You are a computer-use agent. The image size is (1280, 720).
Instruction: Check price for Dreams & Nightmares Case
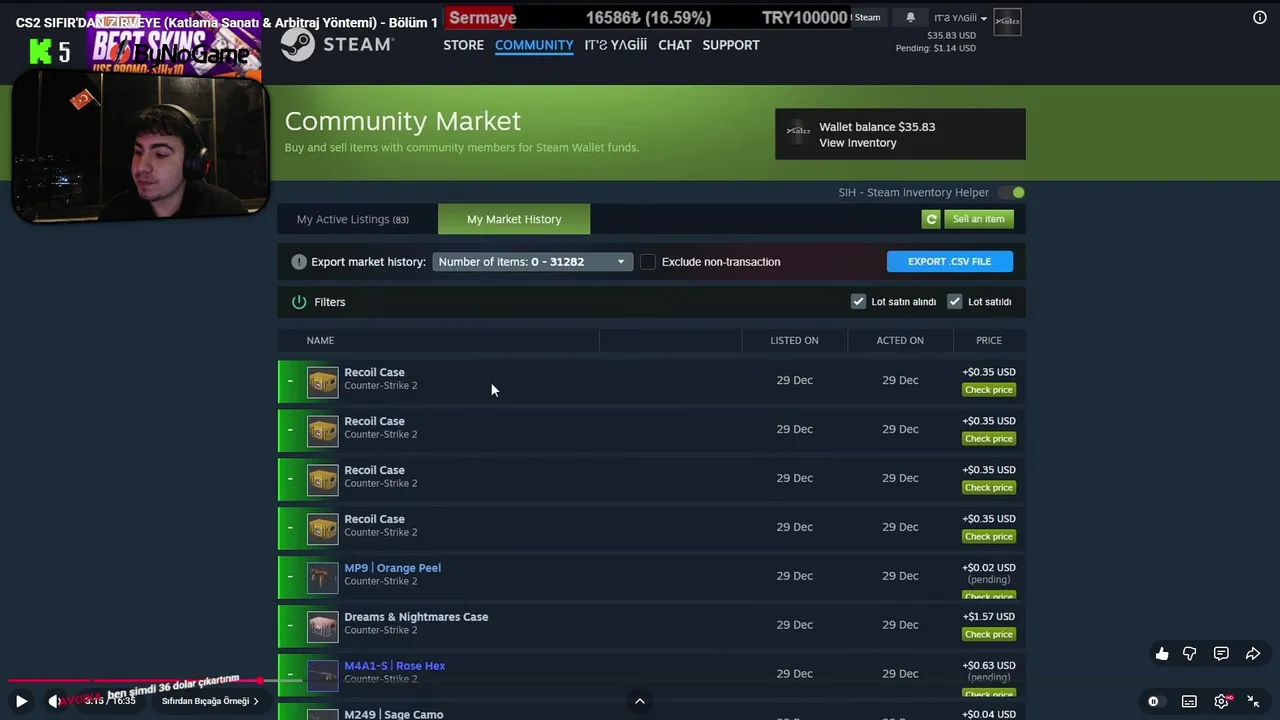(989, 634)
